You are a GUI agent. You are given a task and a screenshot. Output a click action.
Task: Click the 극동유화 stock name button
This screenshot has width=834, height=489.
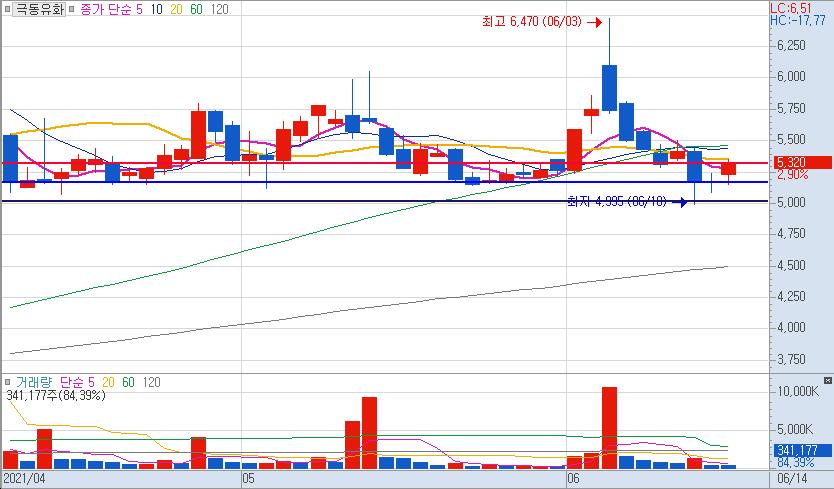(x=38, y=9)
